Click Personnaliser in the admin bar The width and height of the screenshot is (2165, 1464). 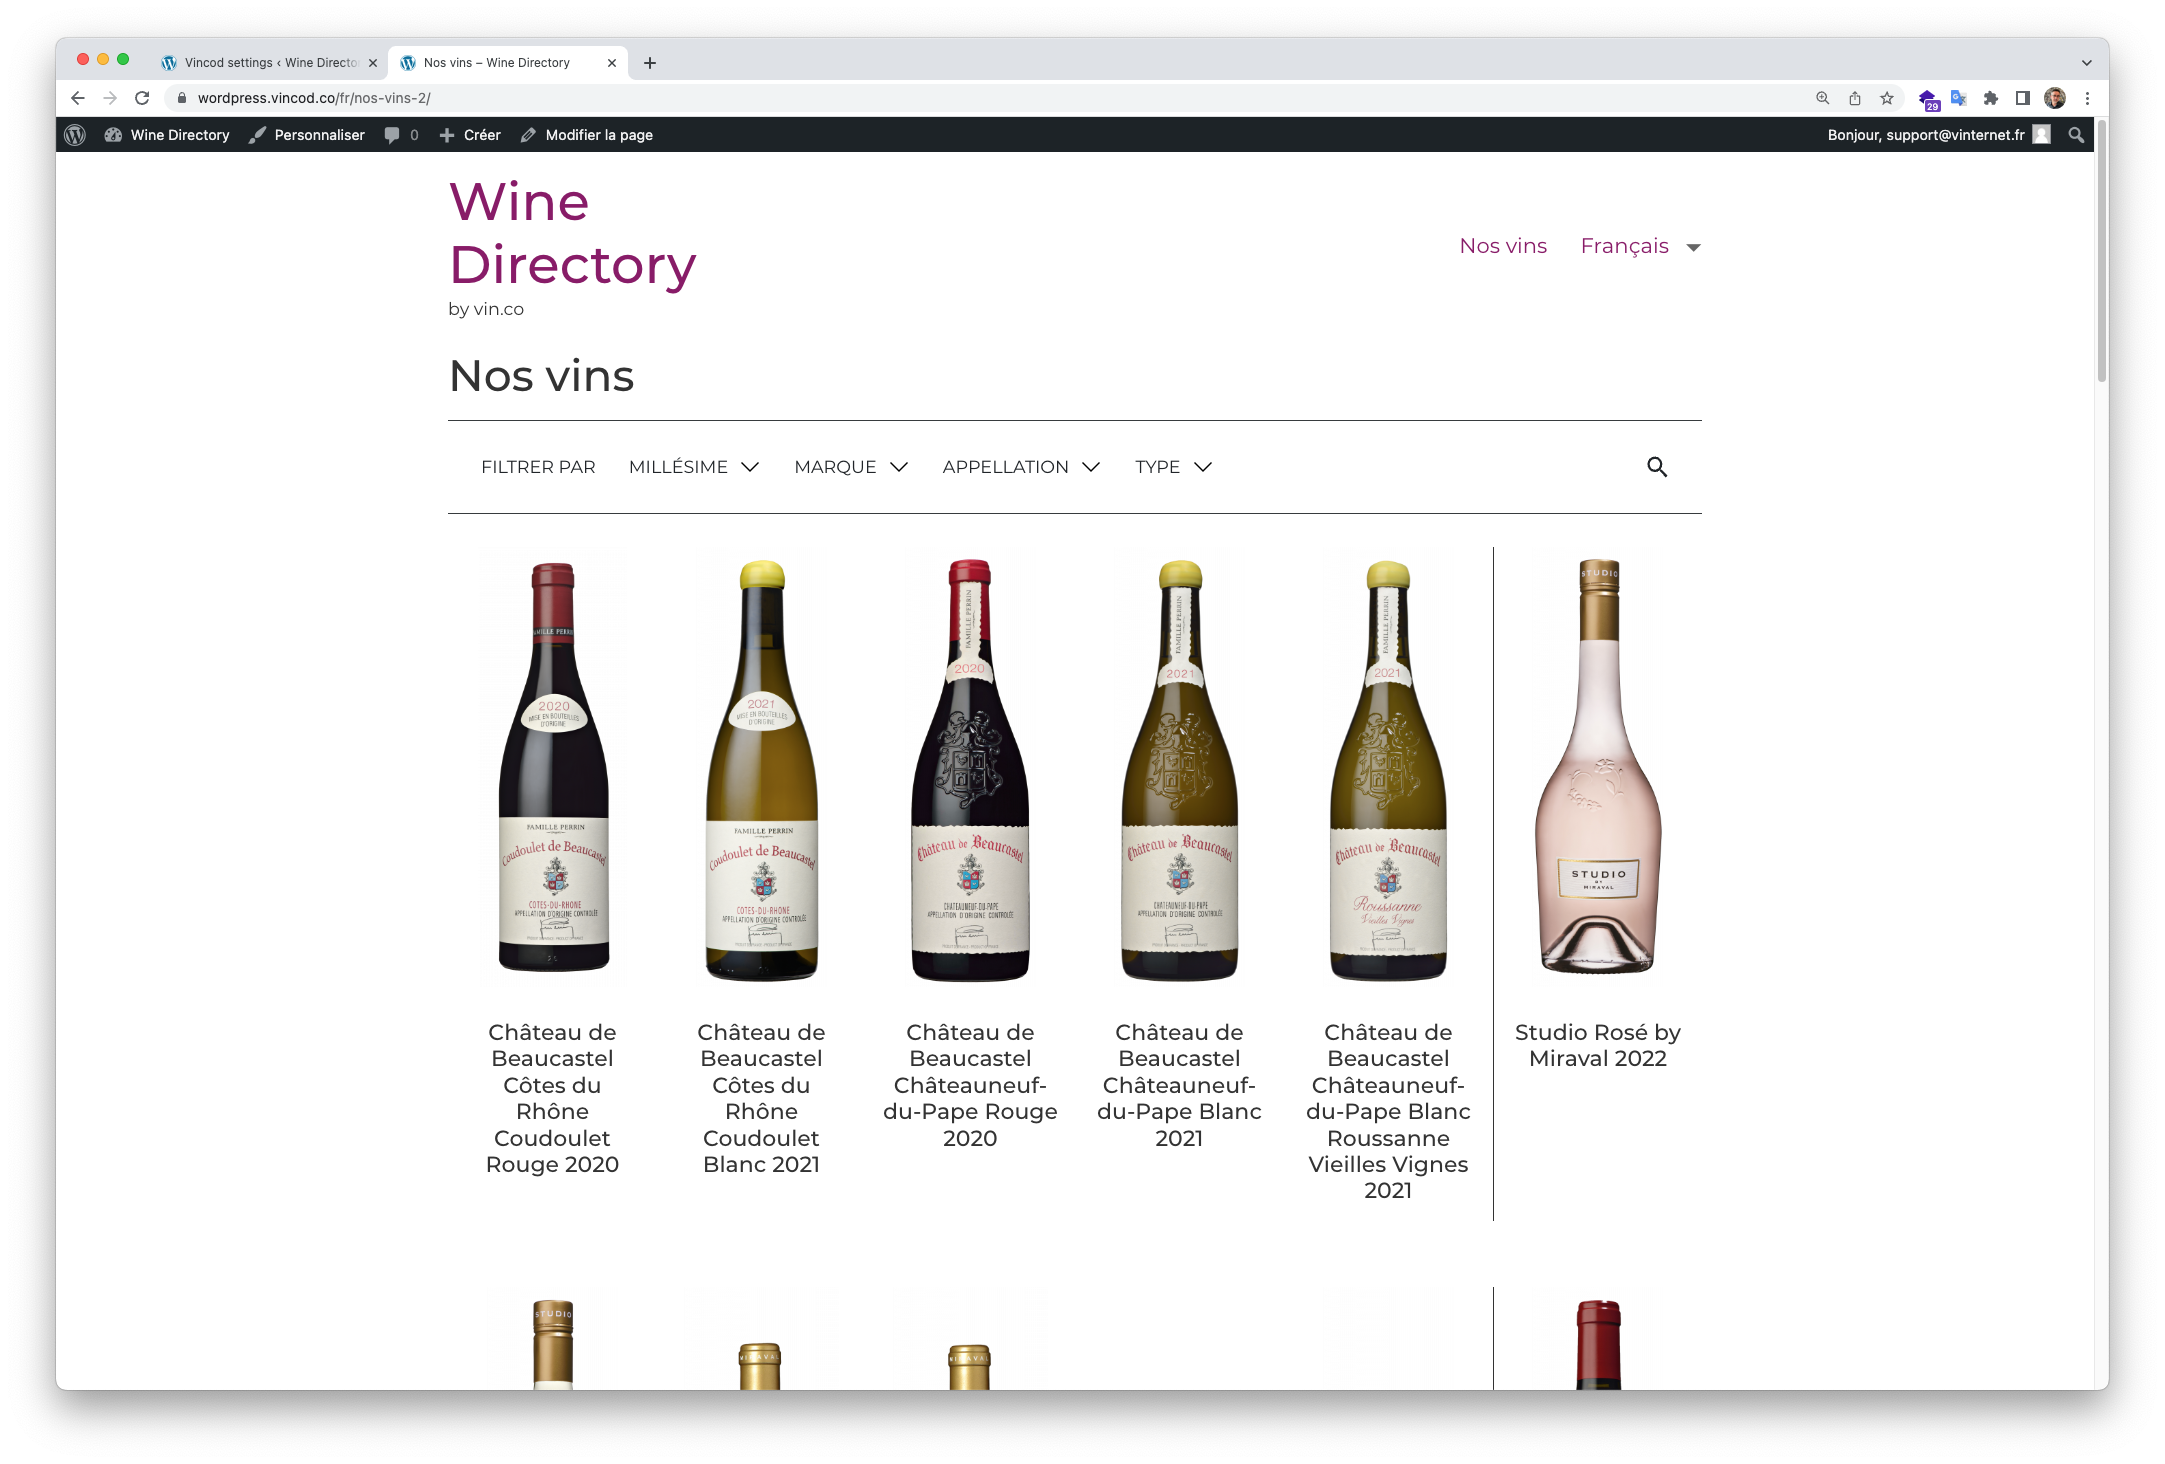click(307, 135)
